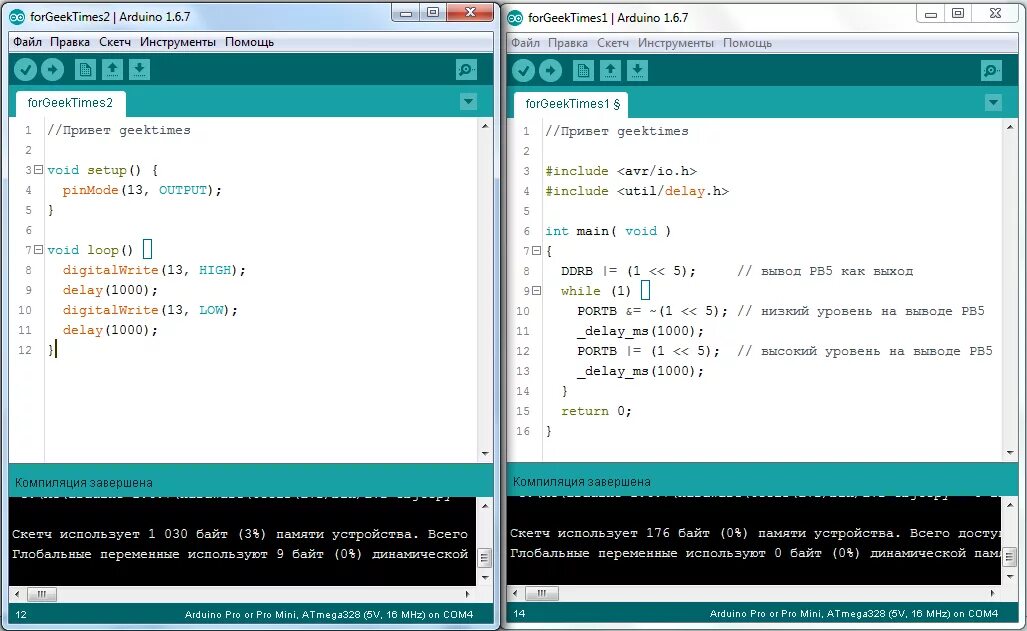The height and width of the screenshot is (631, 1027).
Task: Click editor scroll down arrow in forGeekTimes2
Action: [x=485, y=453]
